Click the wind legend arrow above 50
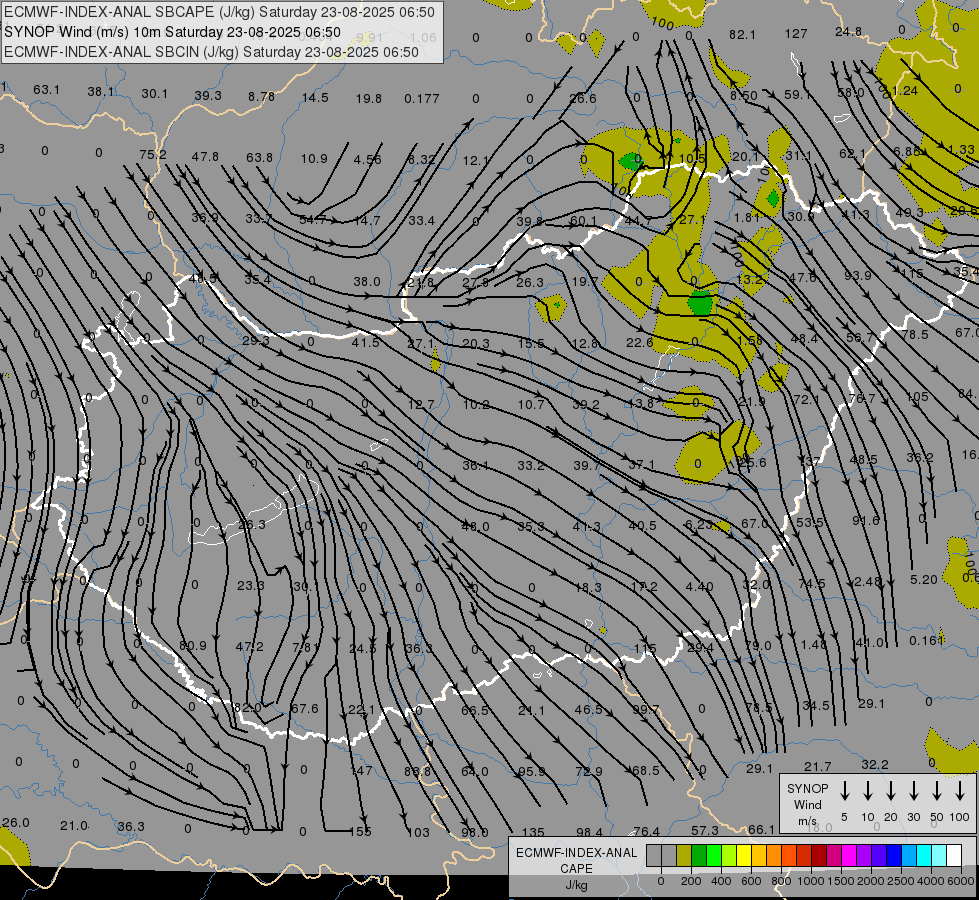The image size is (979, 900). click(937, 791)
